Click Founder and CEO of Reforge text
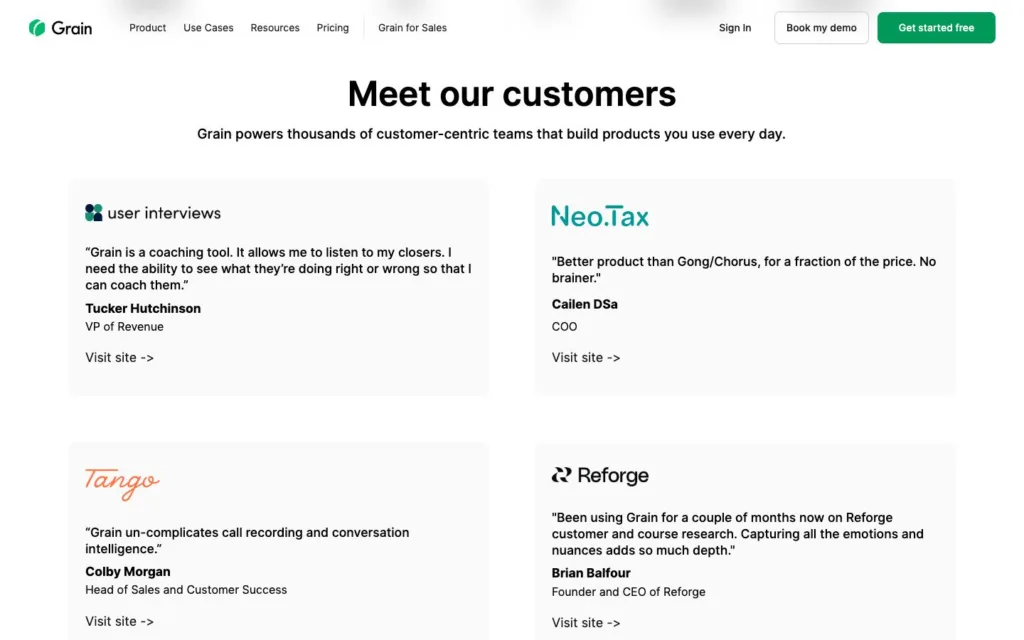Viewport: 1024px width, 640px height. 628,592
